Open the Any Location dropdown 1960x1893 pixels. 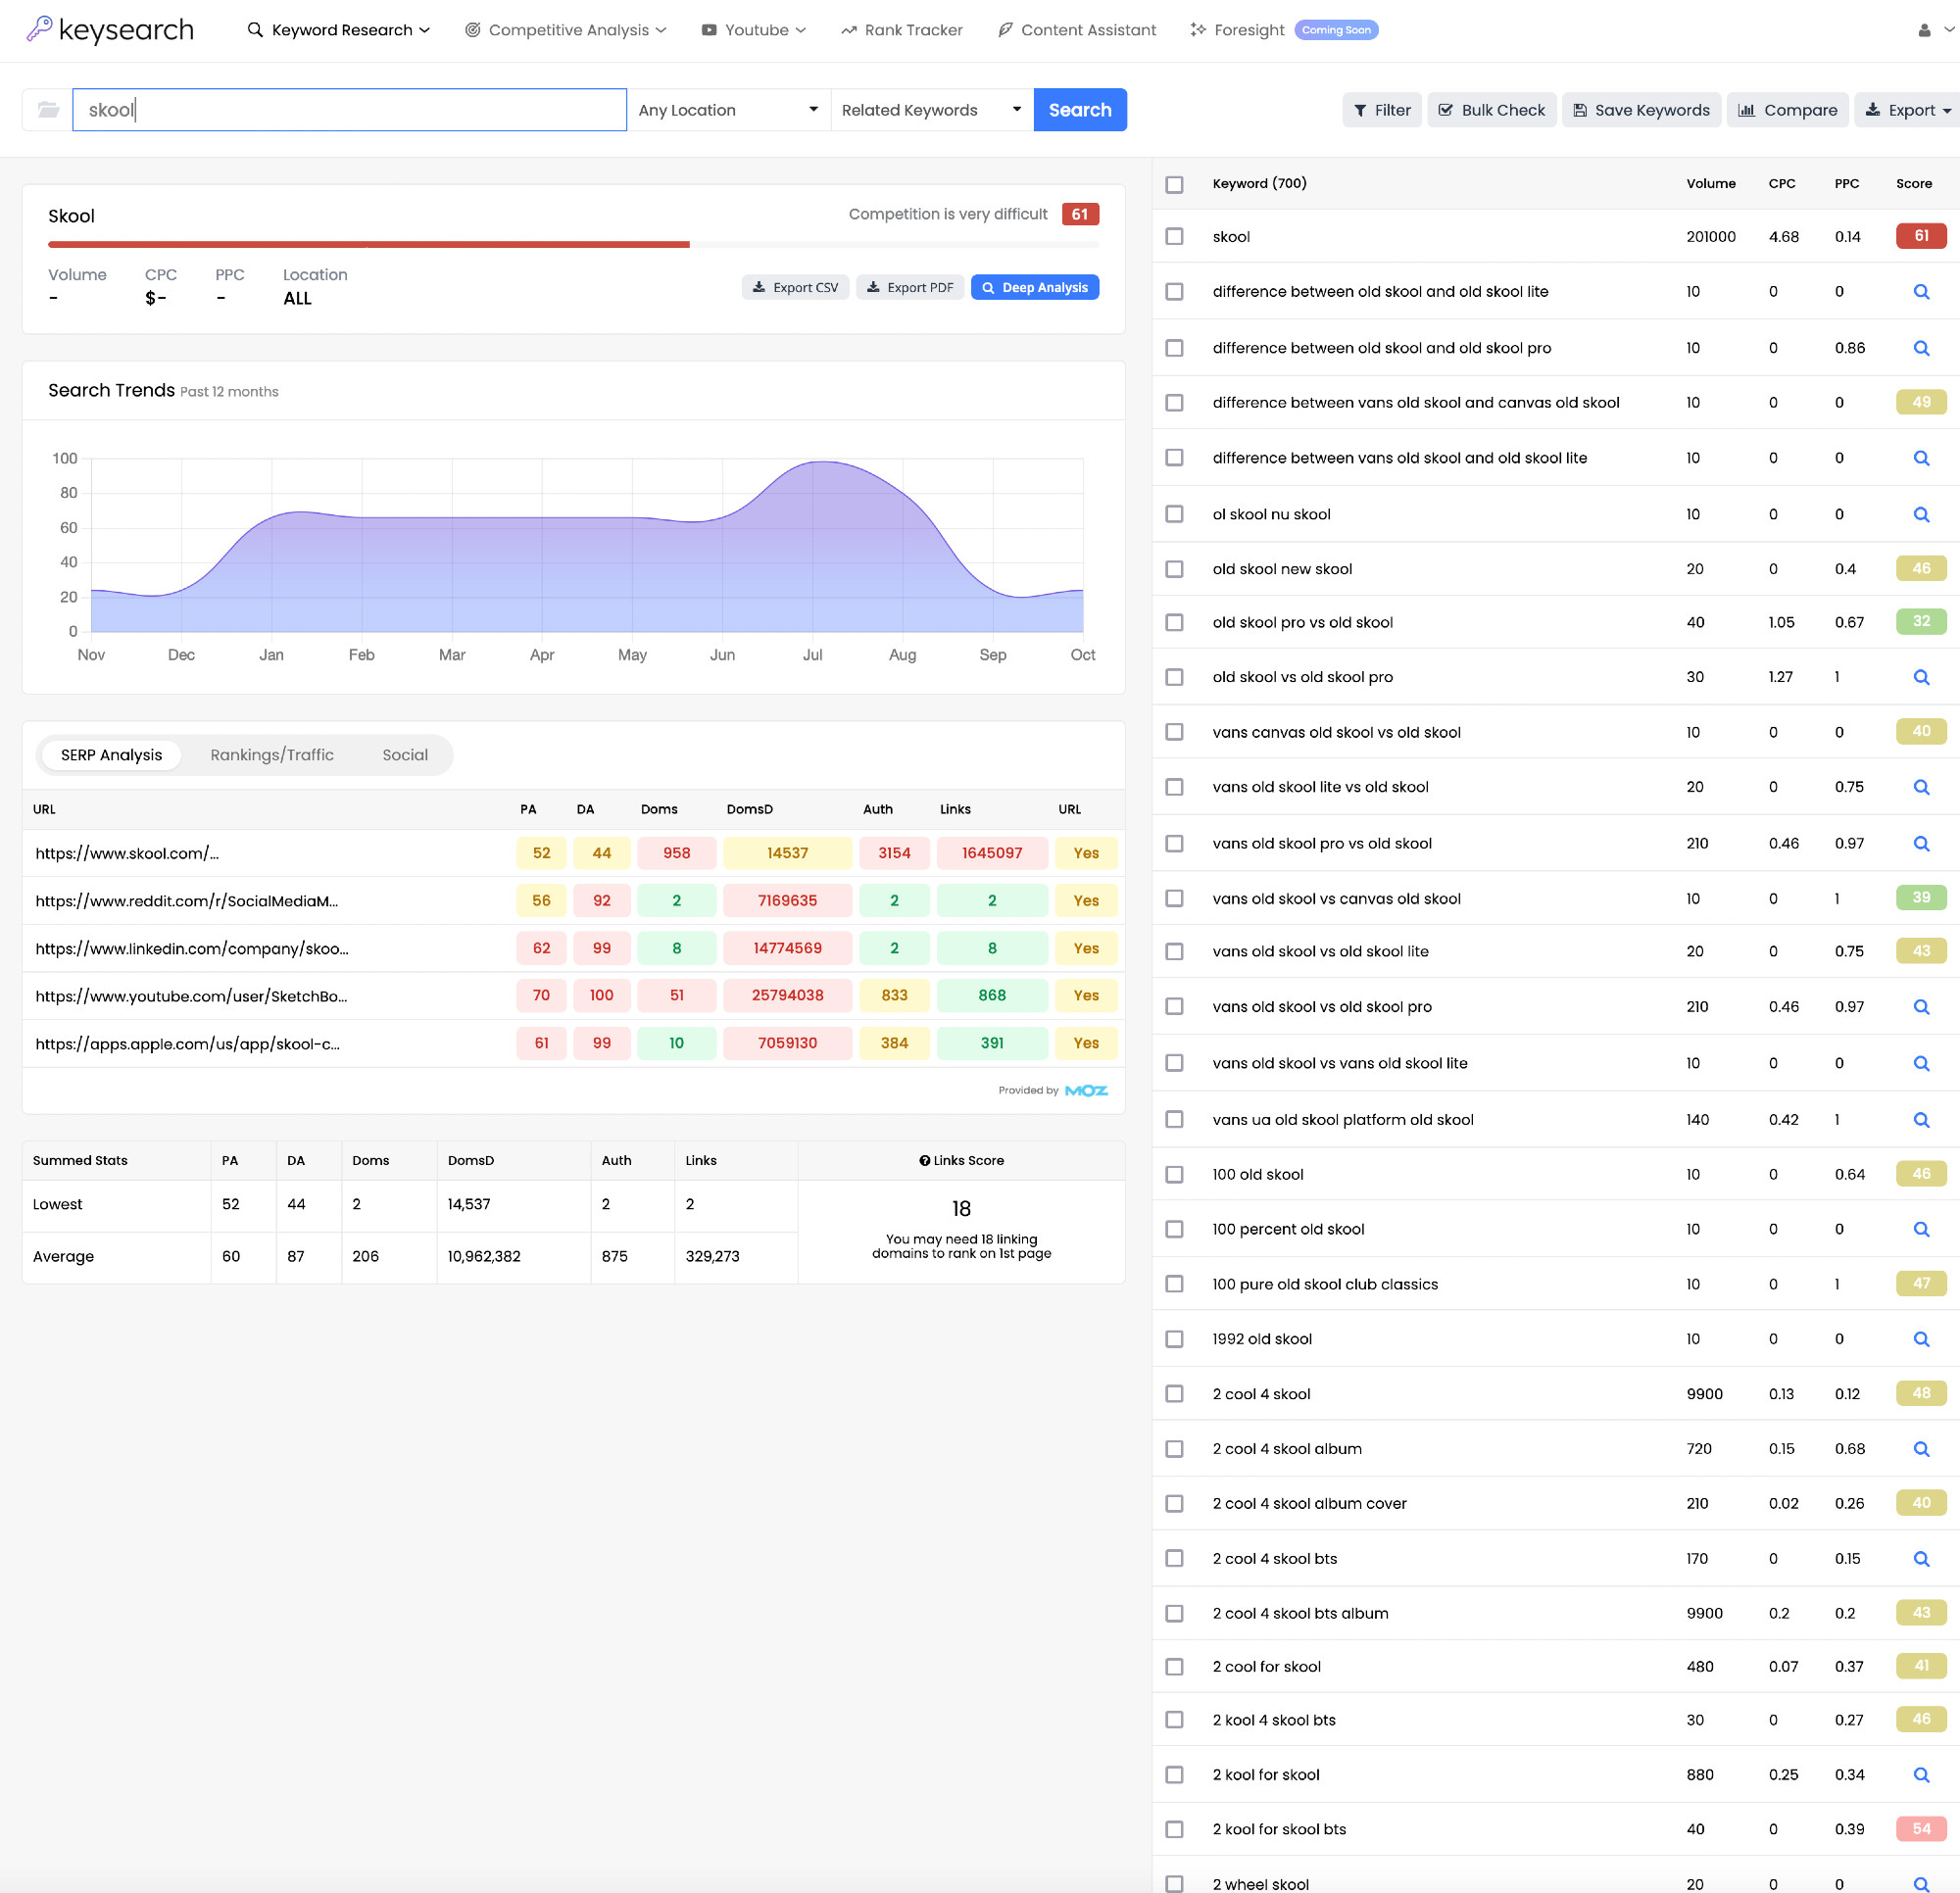[x=729, y=110]
